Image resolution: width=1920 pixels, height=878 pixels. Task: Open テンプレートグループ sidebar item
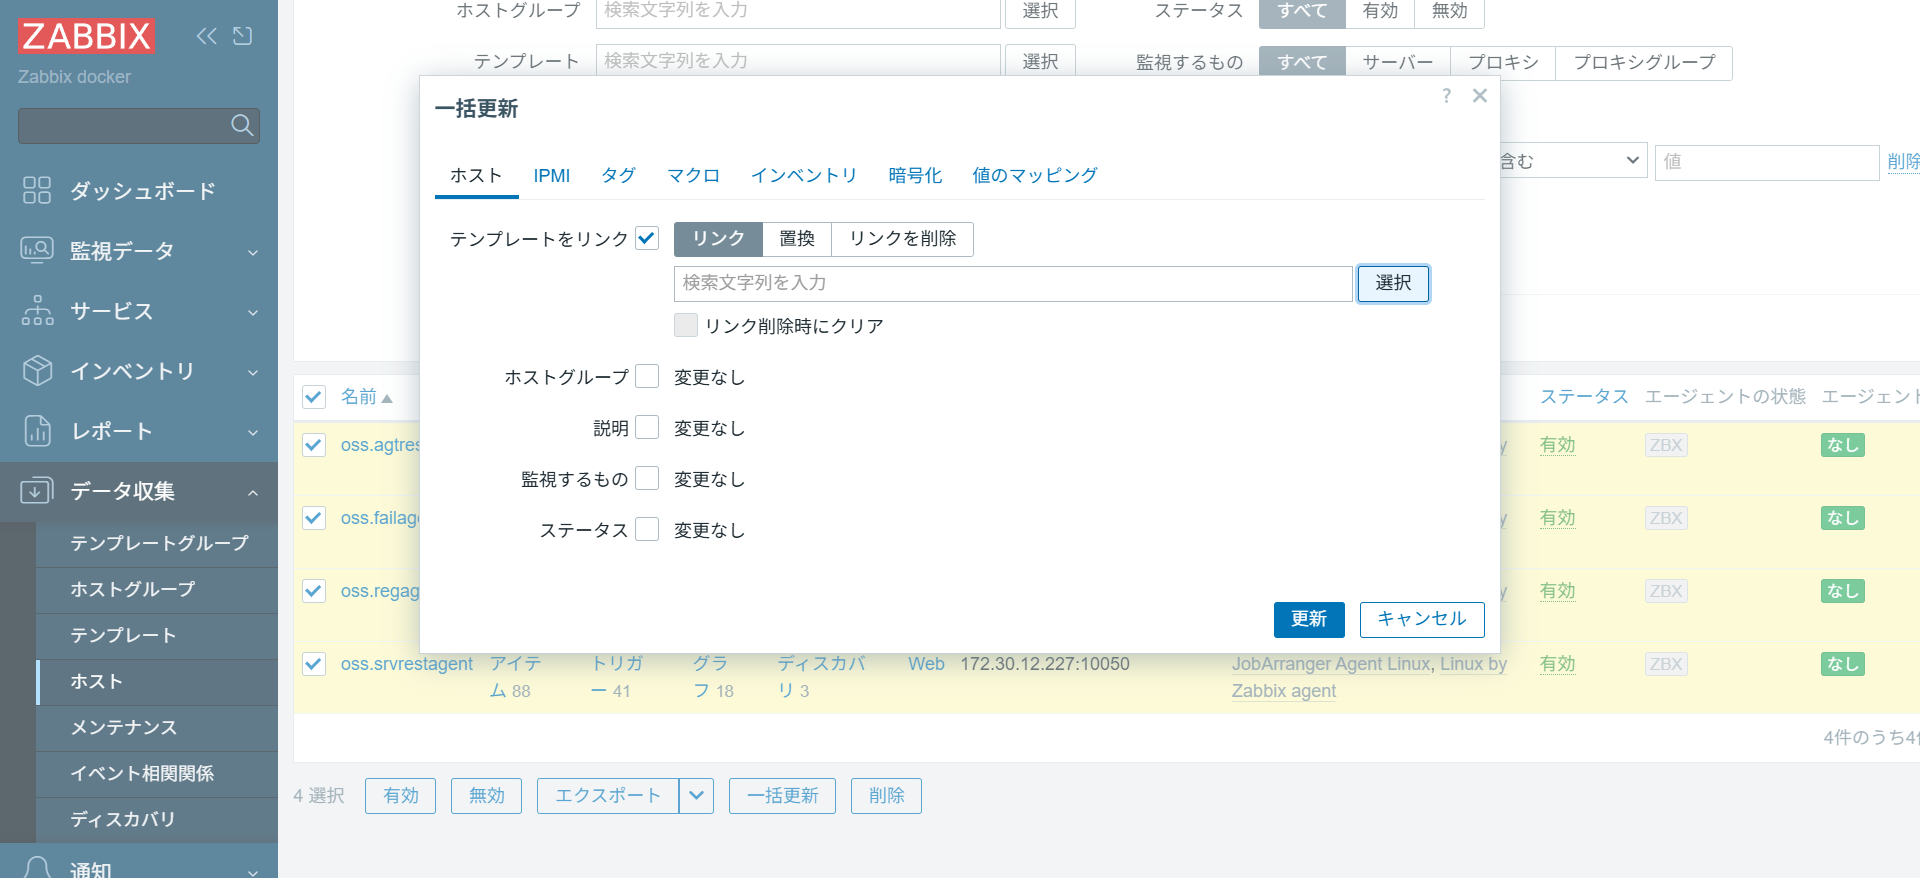159,543
